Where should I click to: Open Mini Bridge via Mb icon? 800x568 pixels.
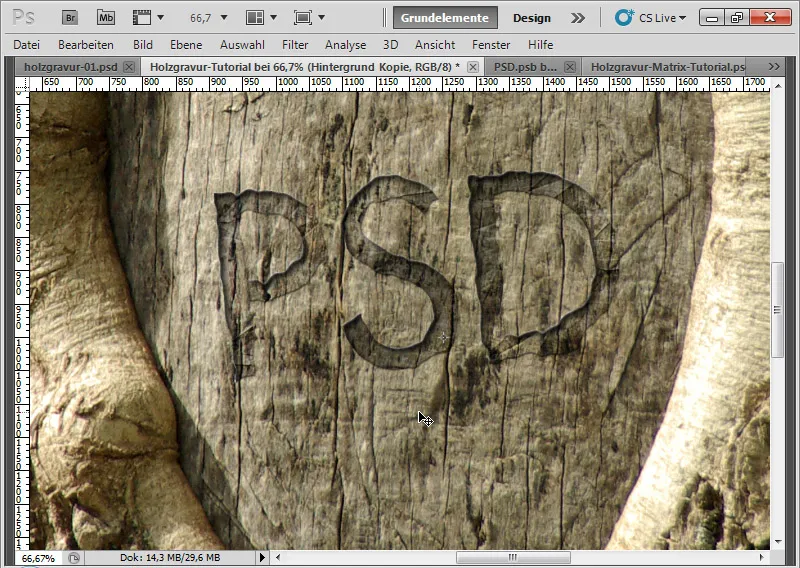tap(106, 18)
